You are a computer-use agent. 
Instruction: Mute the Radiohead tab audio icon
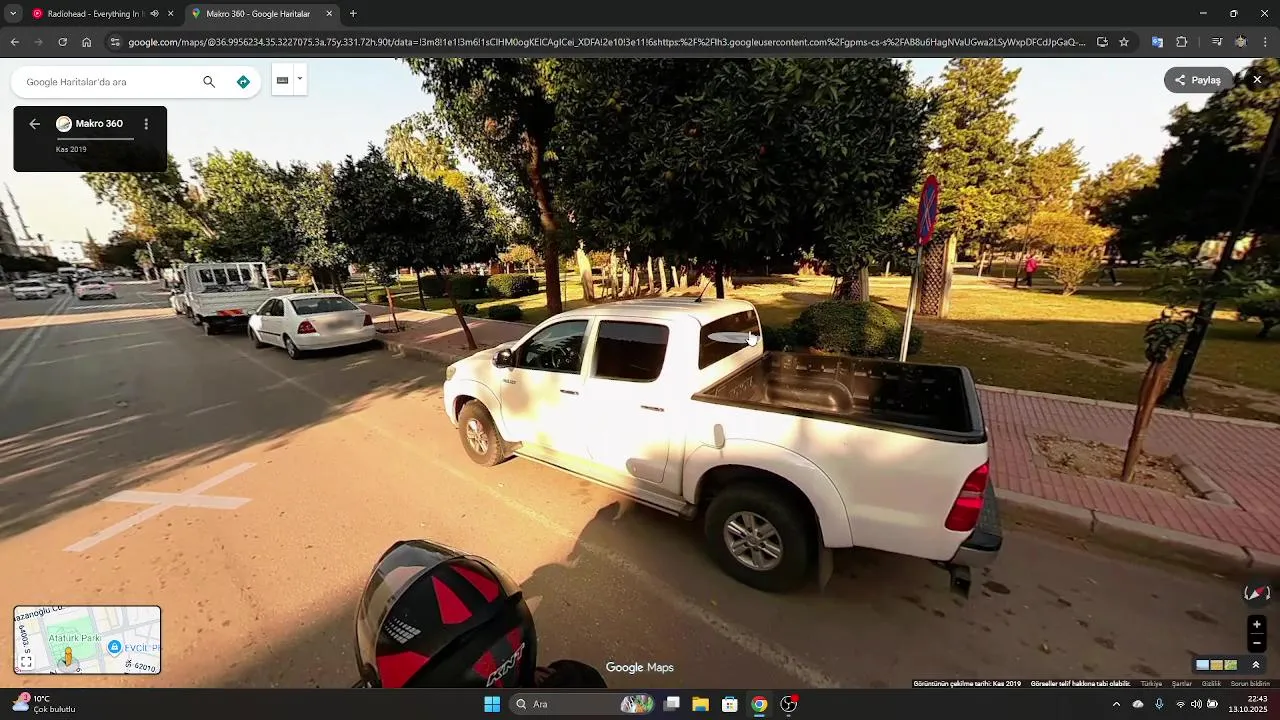[154, 14]
